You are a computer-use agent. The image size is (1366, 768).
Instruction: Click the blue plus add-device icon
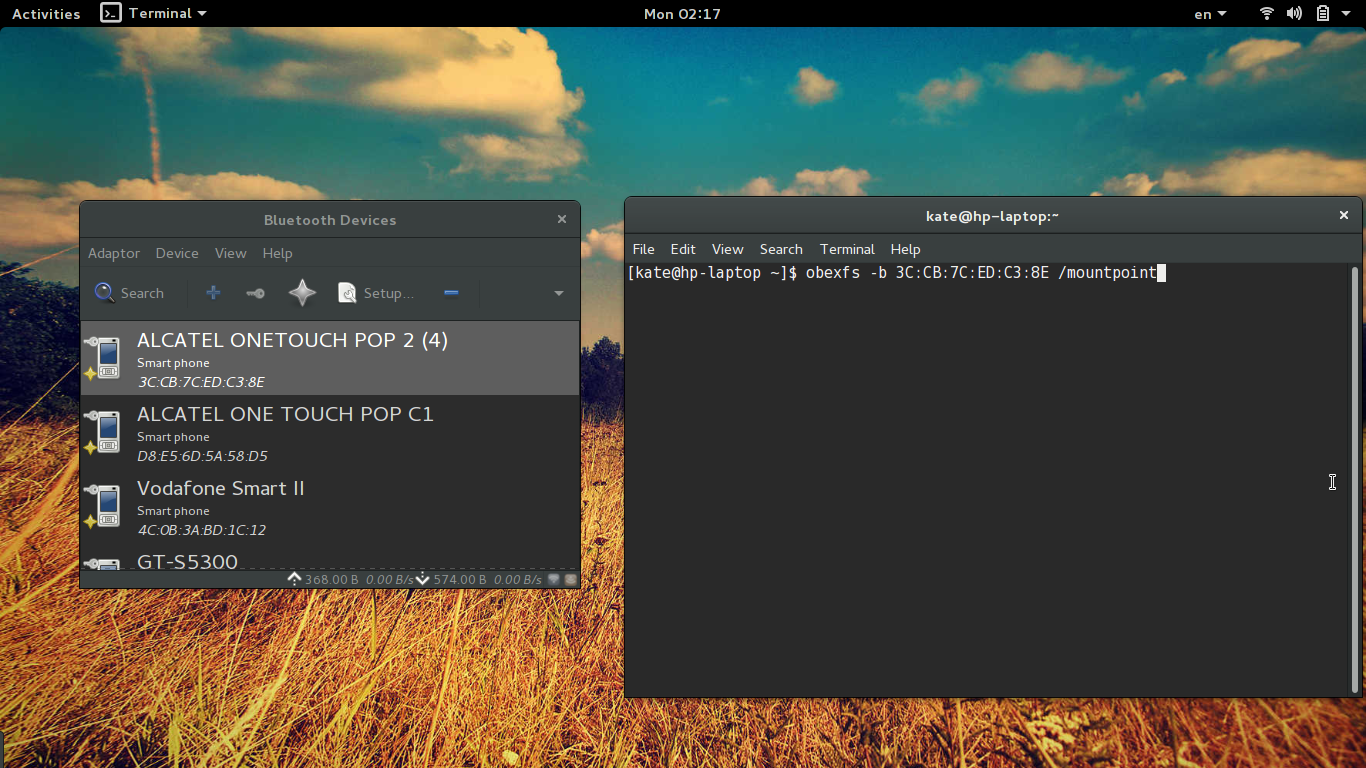[x=213, y=293]
